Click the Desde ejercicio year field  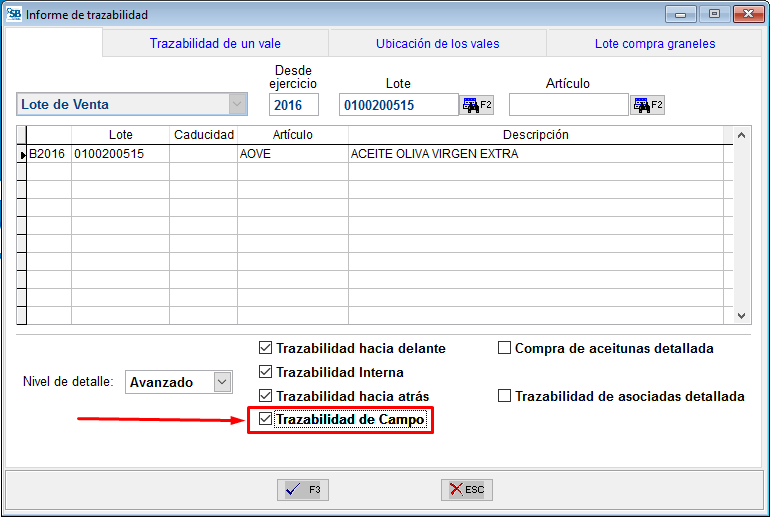(294, 105)
